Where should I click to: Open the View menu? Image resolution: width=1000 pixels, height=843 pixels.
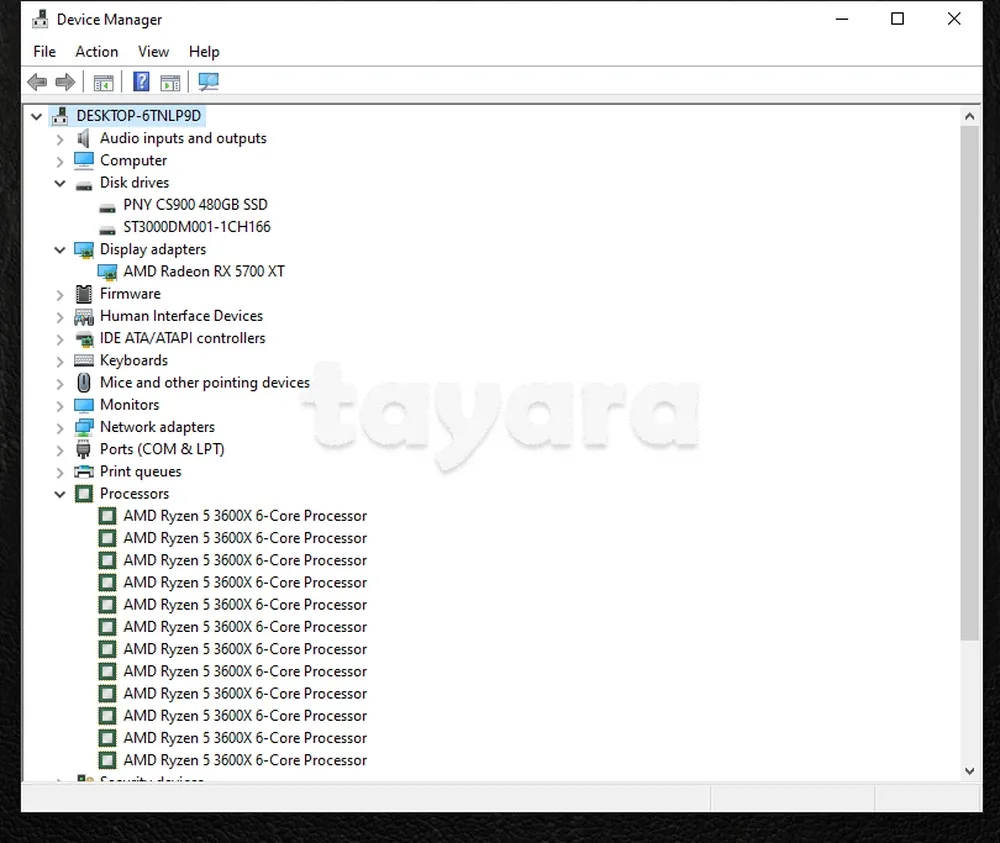(153, 52)
